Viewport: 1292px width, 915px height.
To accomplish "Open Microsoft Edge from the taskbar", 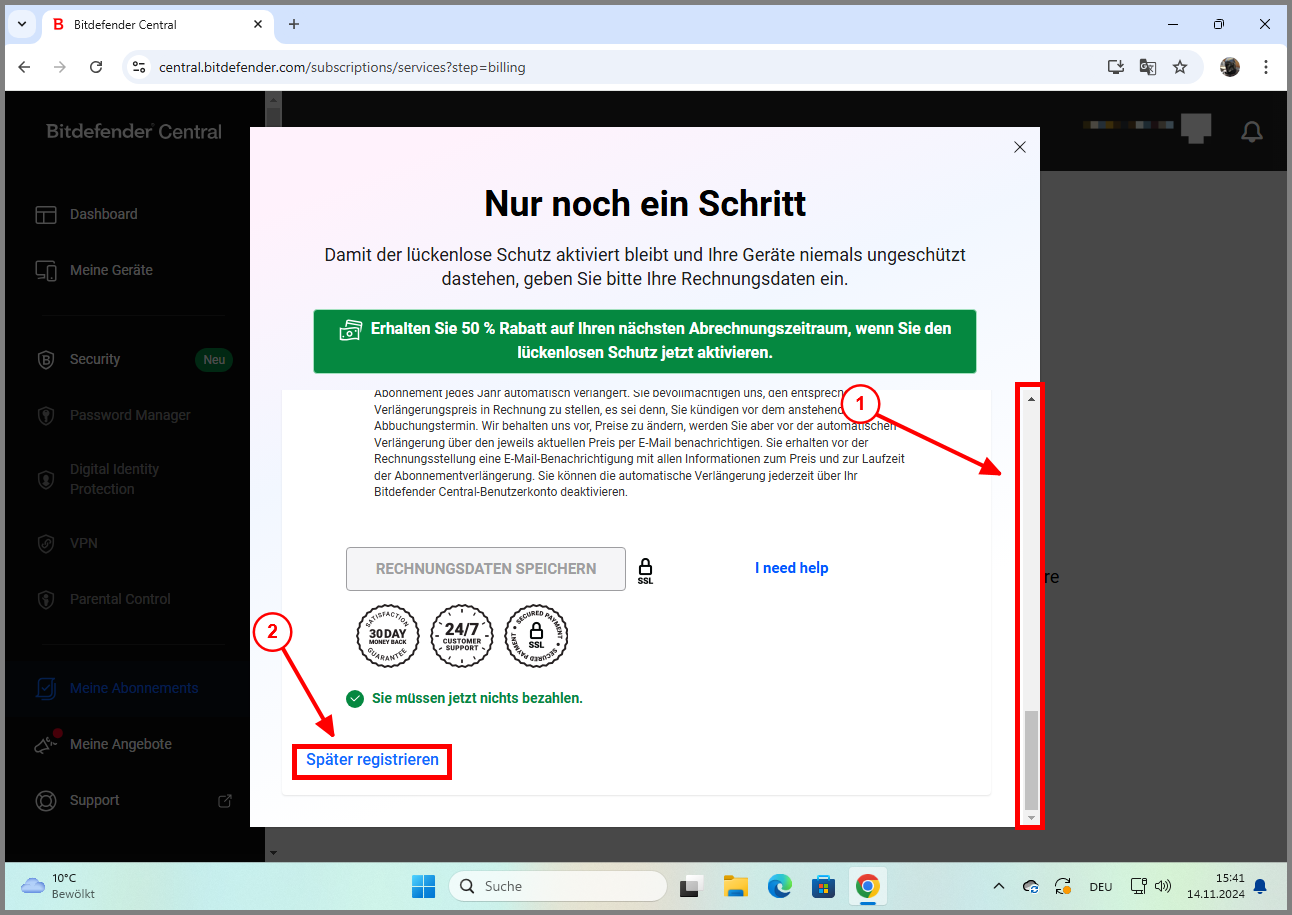I will coord(780,886).
